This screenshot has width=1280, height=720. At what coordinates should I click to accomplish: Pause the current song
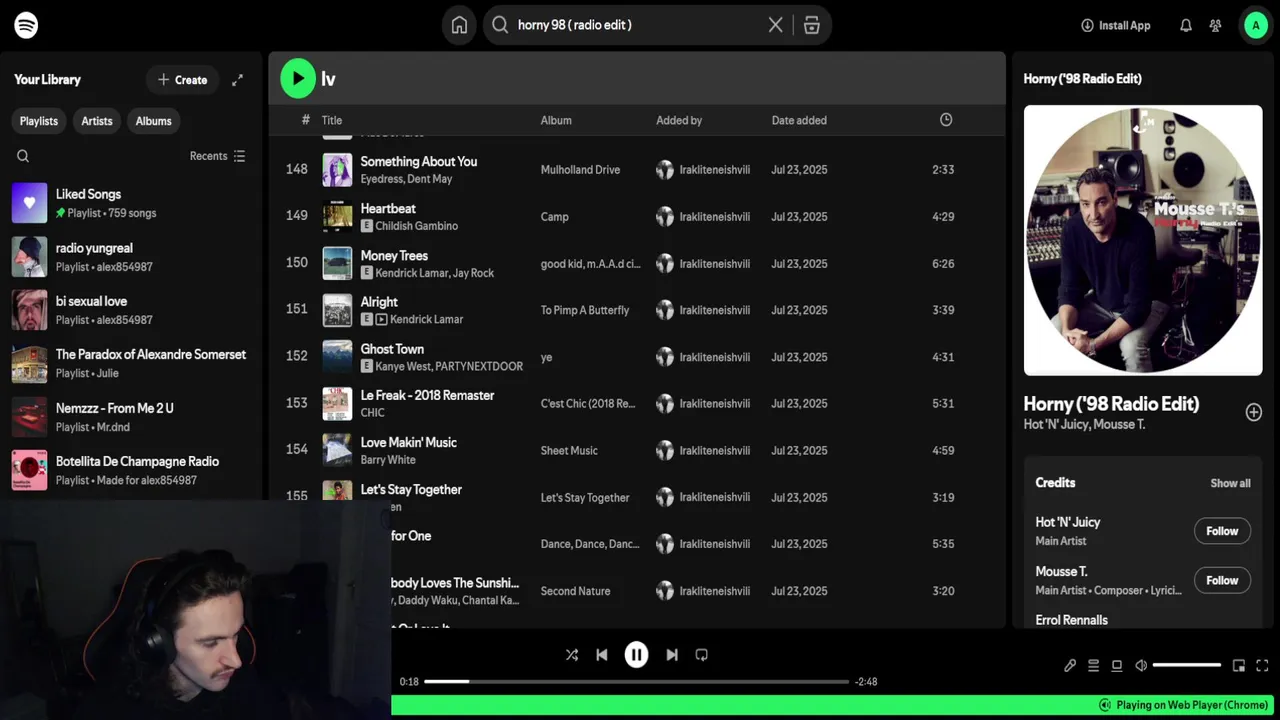tap(637, 655)
